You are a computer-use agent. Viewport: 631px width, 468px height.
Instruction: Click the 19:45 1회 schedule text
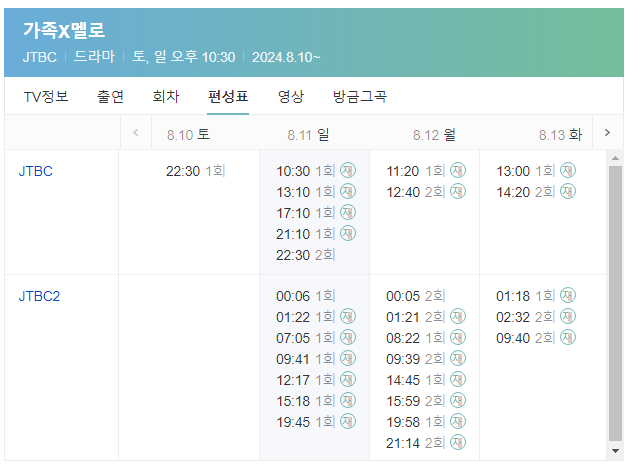click(x=305, y=422)
